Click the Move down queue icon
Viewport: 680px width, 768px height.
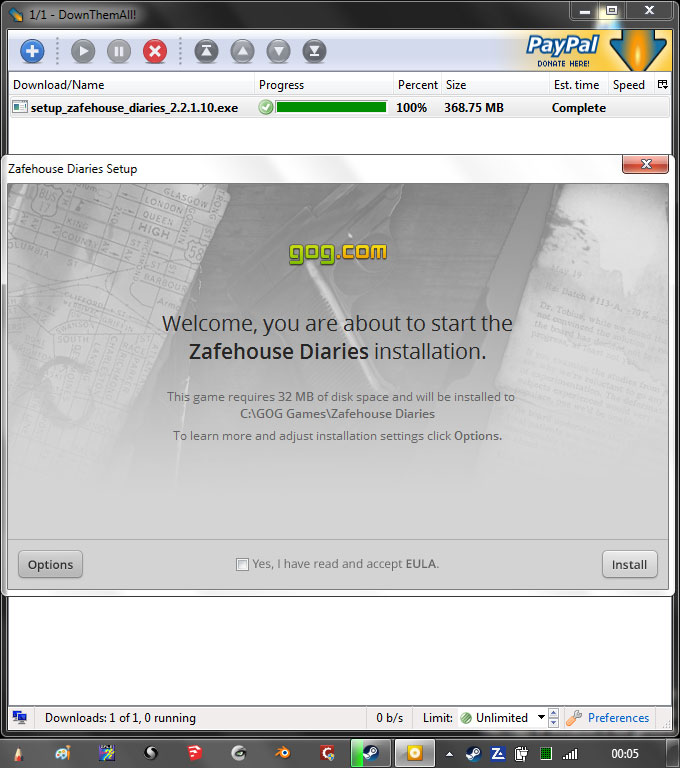point(278,51)
